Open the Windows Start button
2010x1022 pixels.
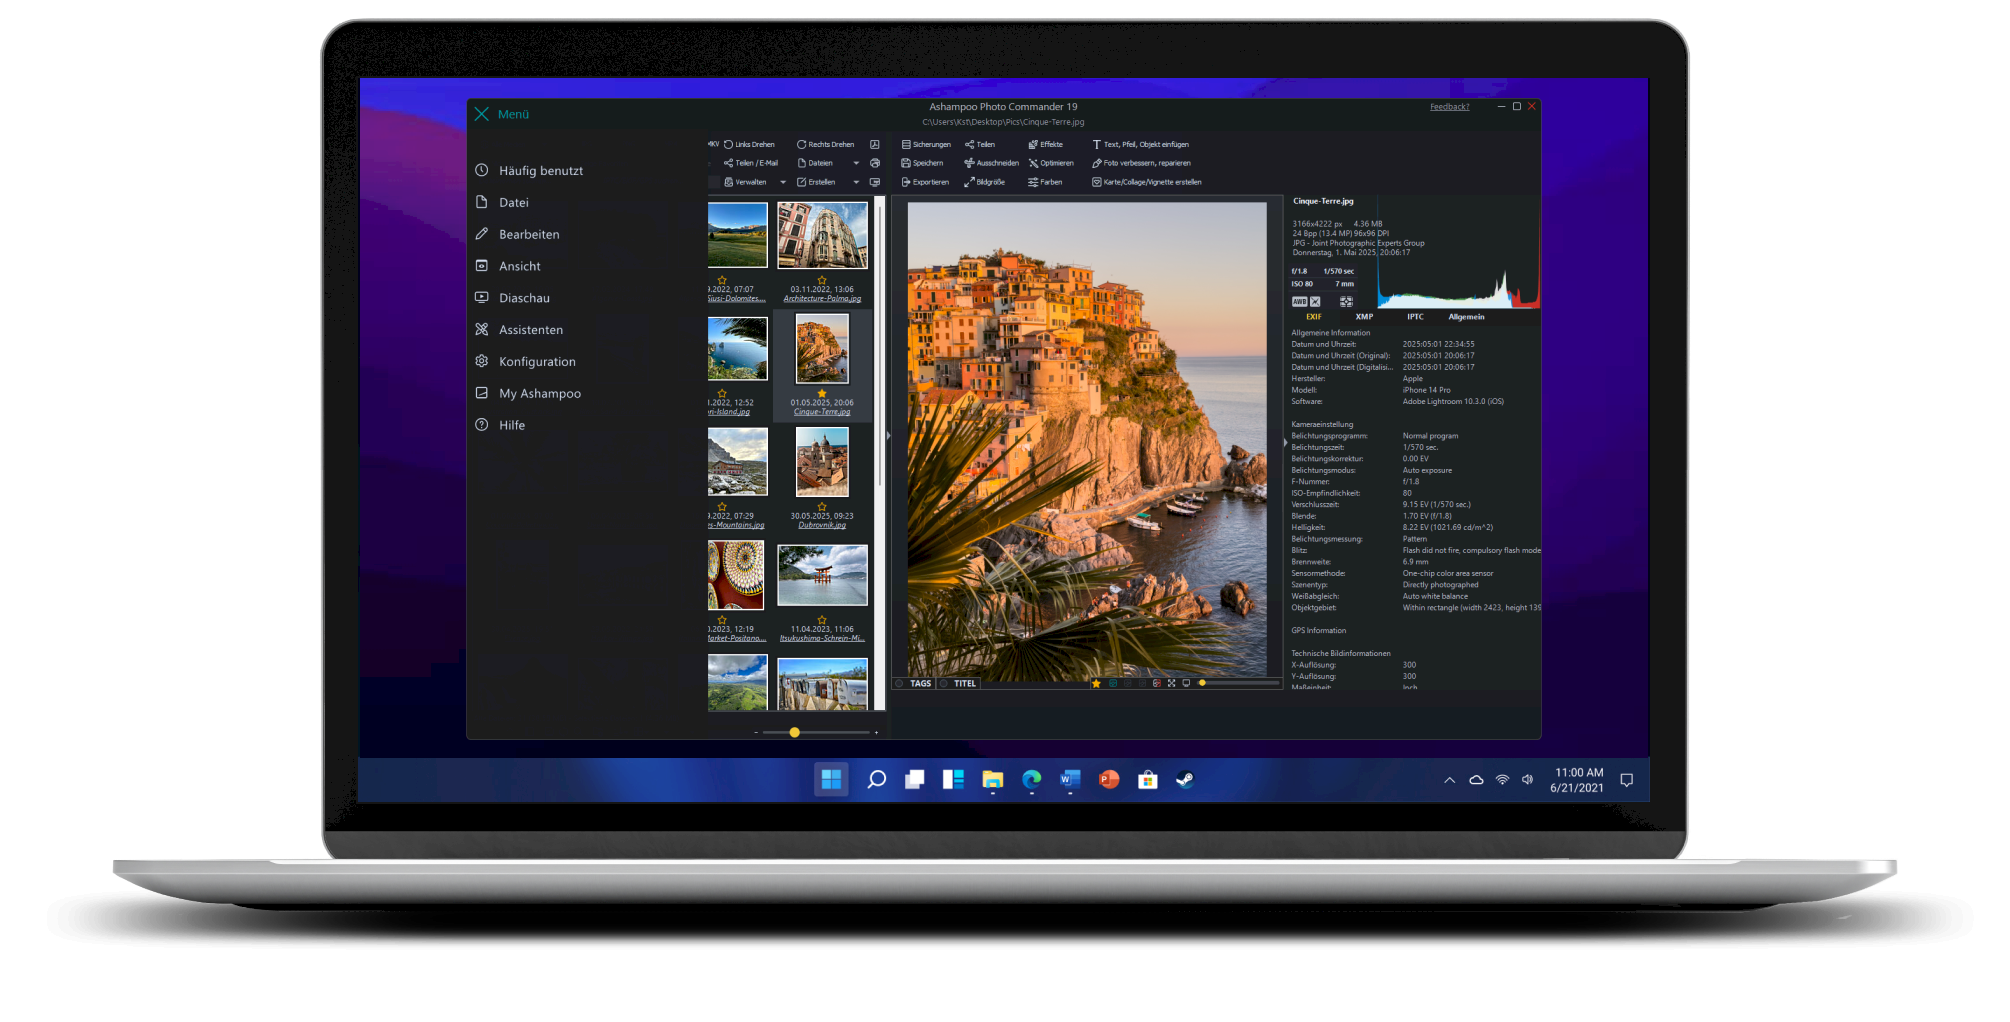pos(831,780)
